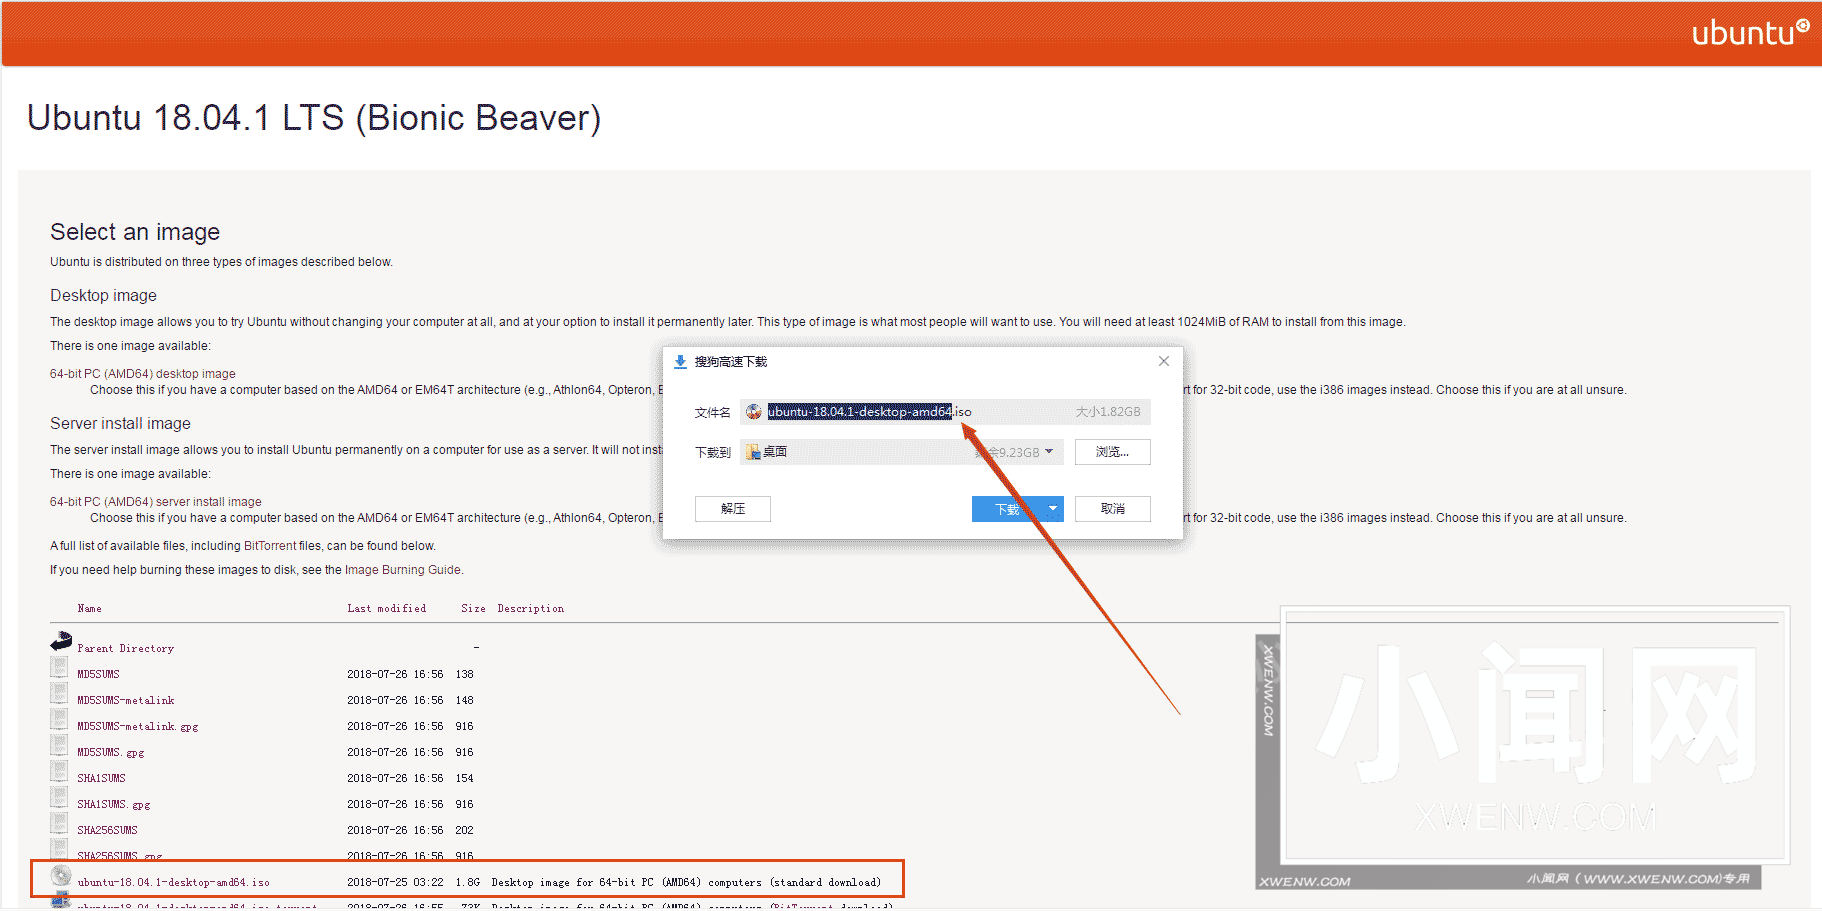Sort the listing by Description column header
Viewport: 1822px width, 911px height.
coord(530,609)
